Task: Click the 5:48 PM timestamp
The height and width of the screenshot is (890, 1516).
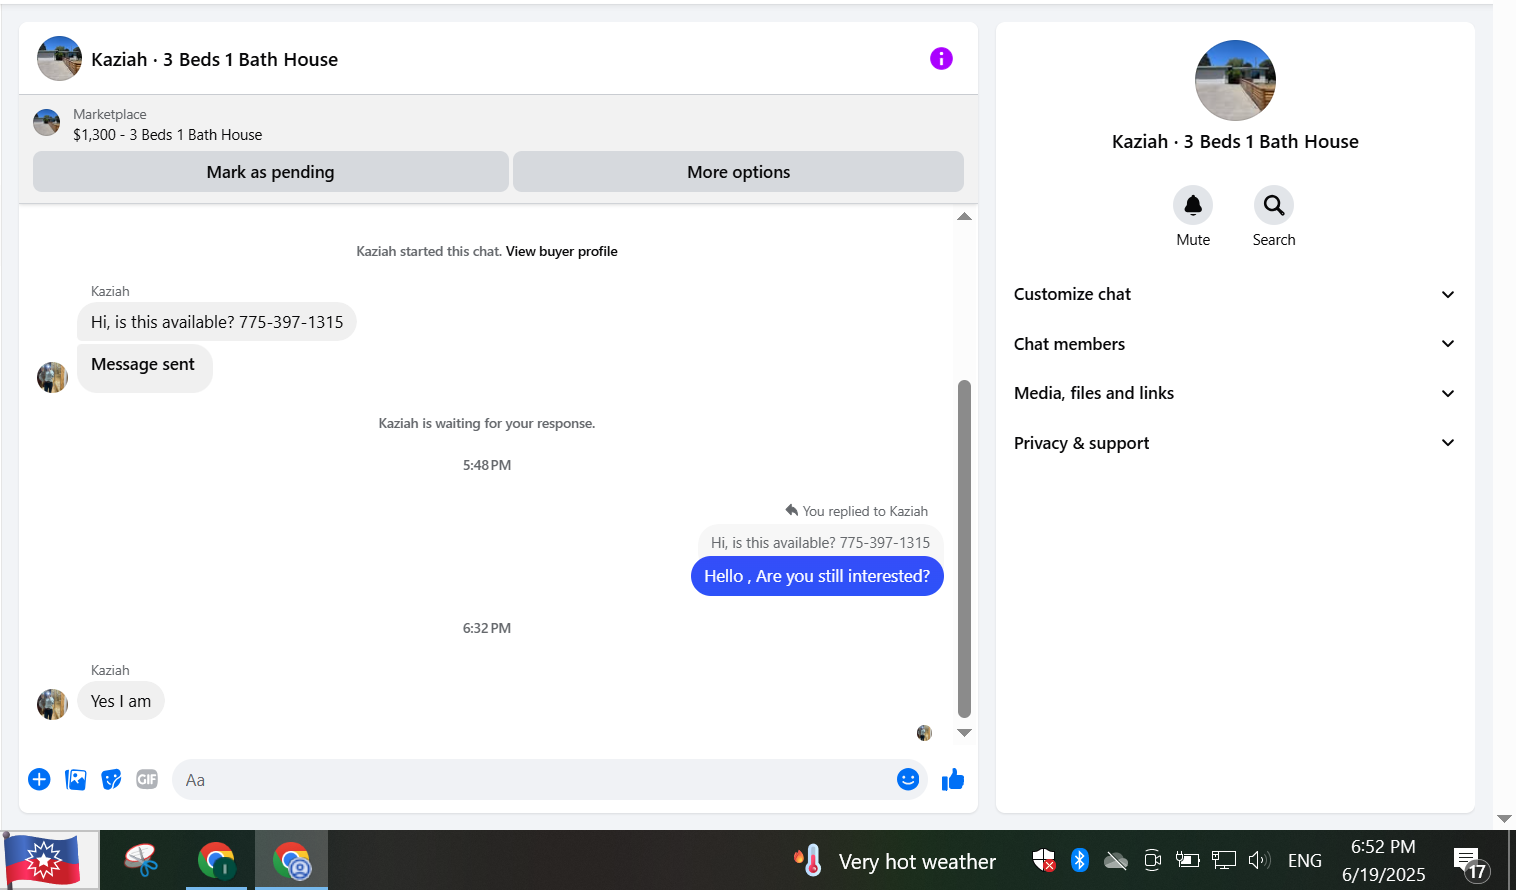Action: 487,465
